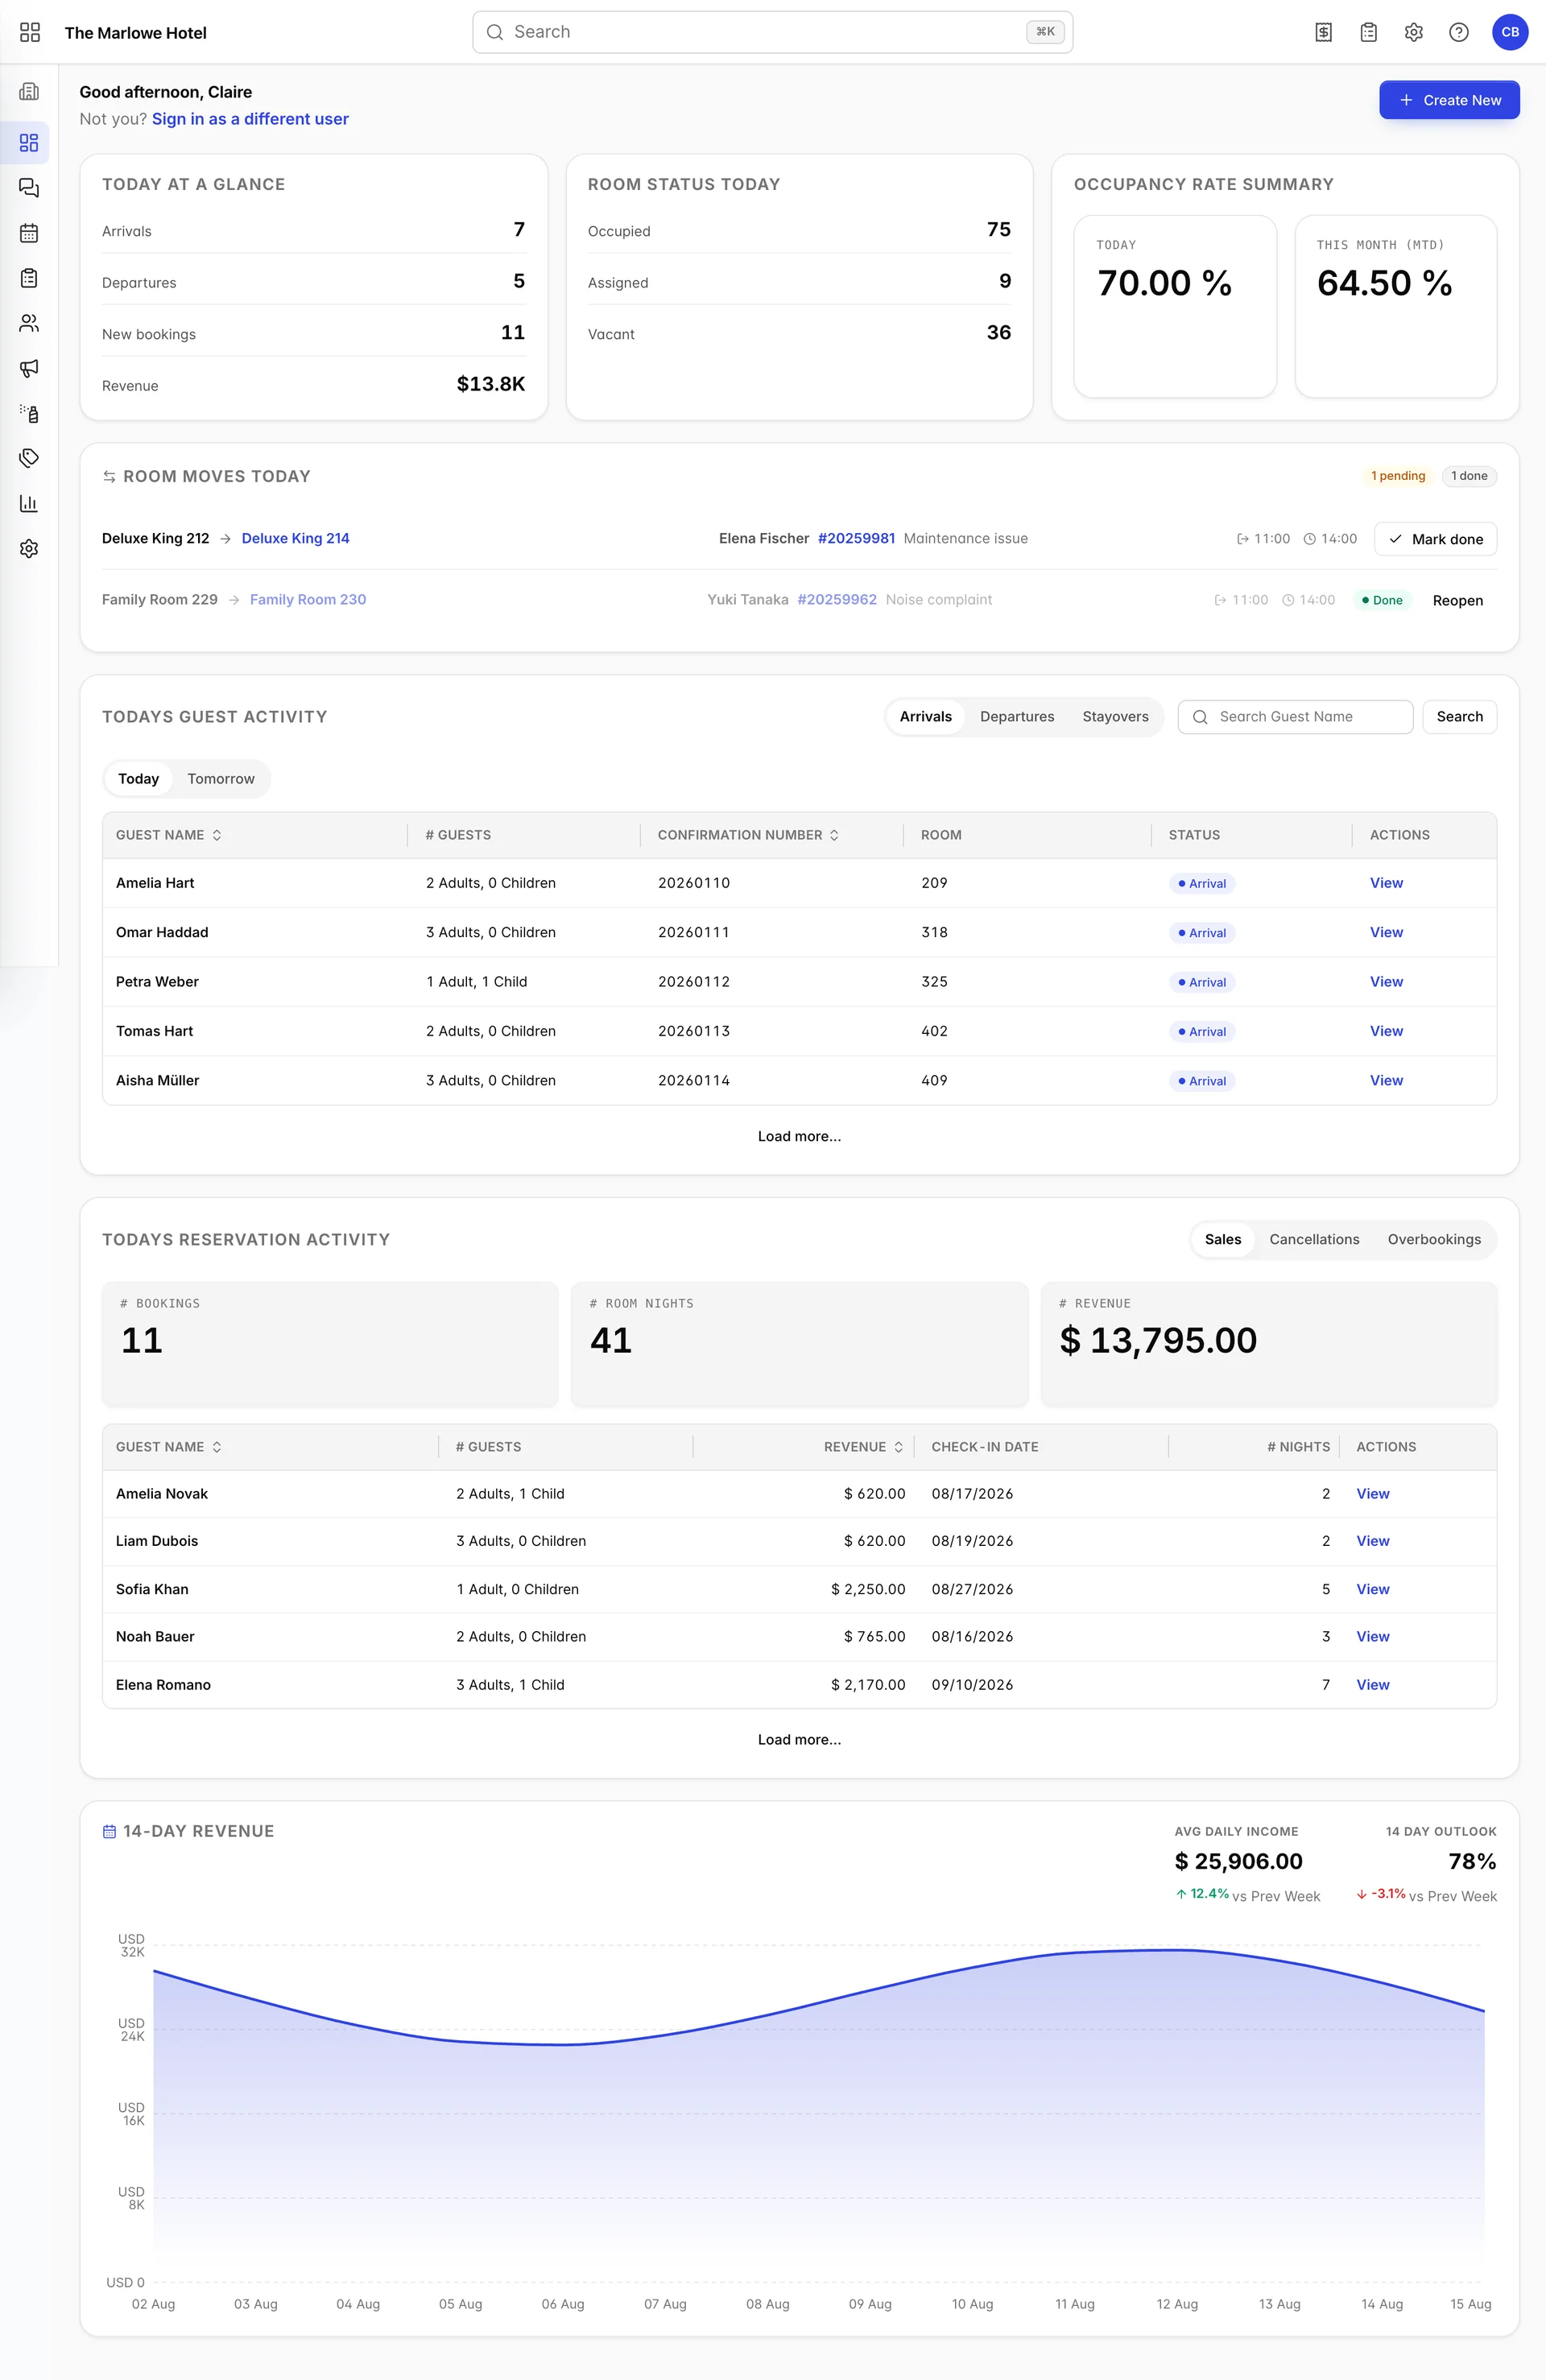Mark Elena Fischer's room move done
The image size is (1546, 2380).
pyautogui.click(x=1435, y=539)
